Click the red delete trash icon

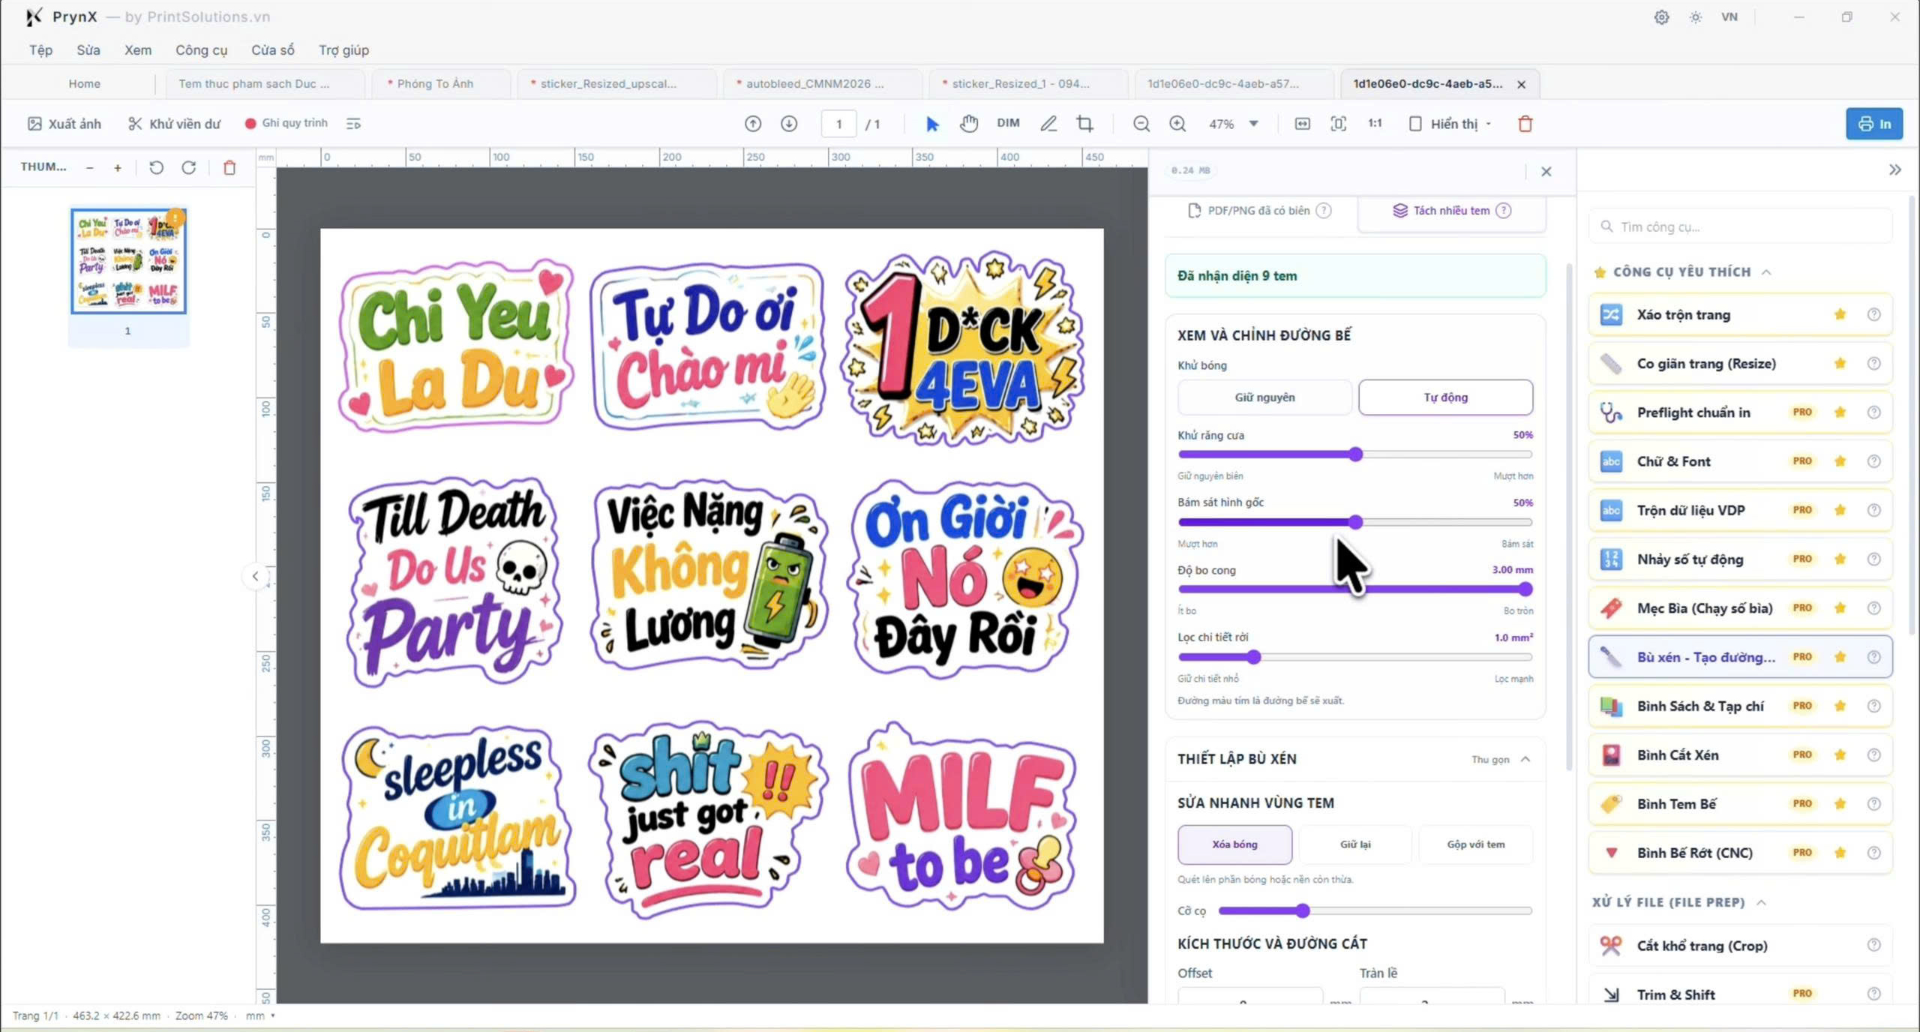1525,124
